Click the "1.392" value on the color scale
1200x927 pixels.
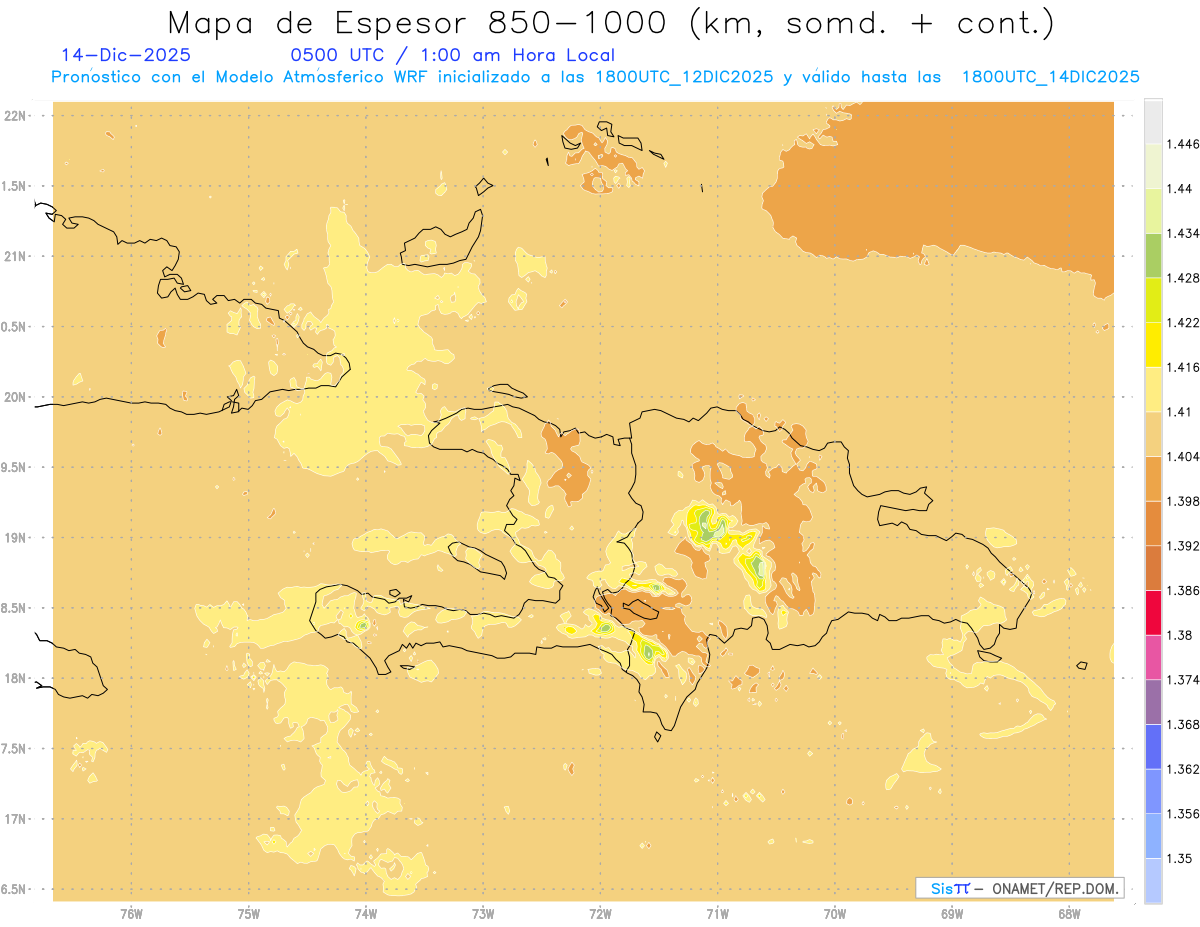click(x=1183, y=546)
